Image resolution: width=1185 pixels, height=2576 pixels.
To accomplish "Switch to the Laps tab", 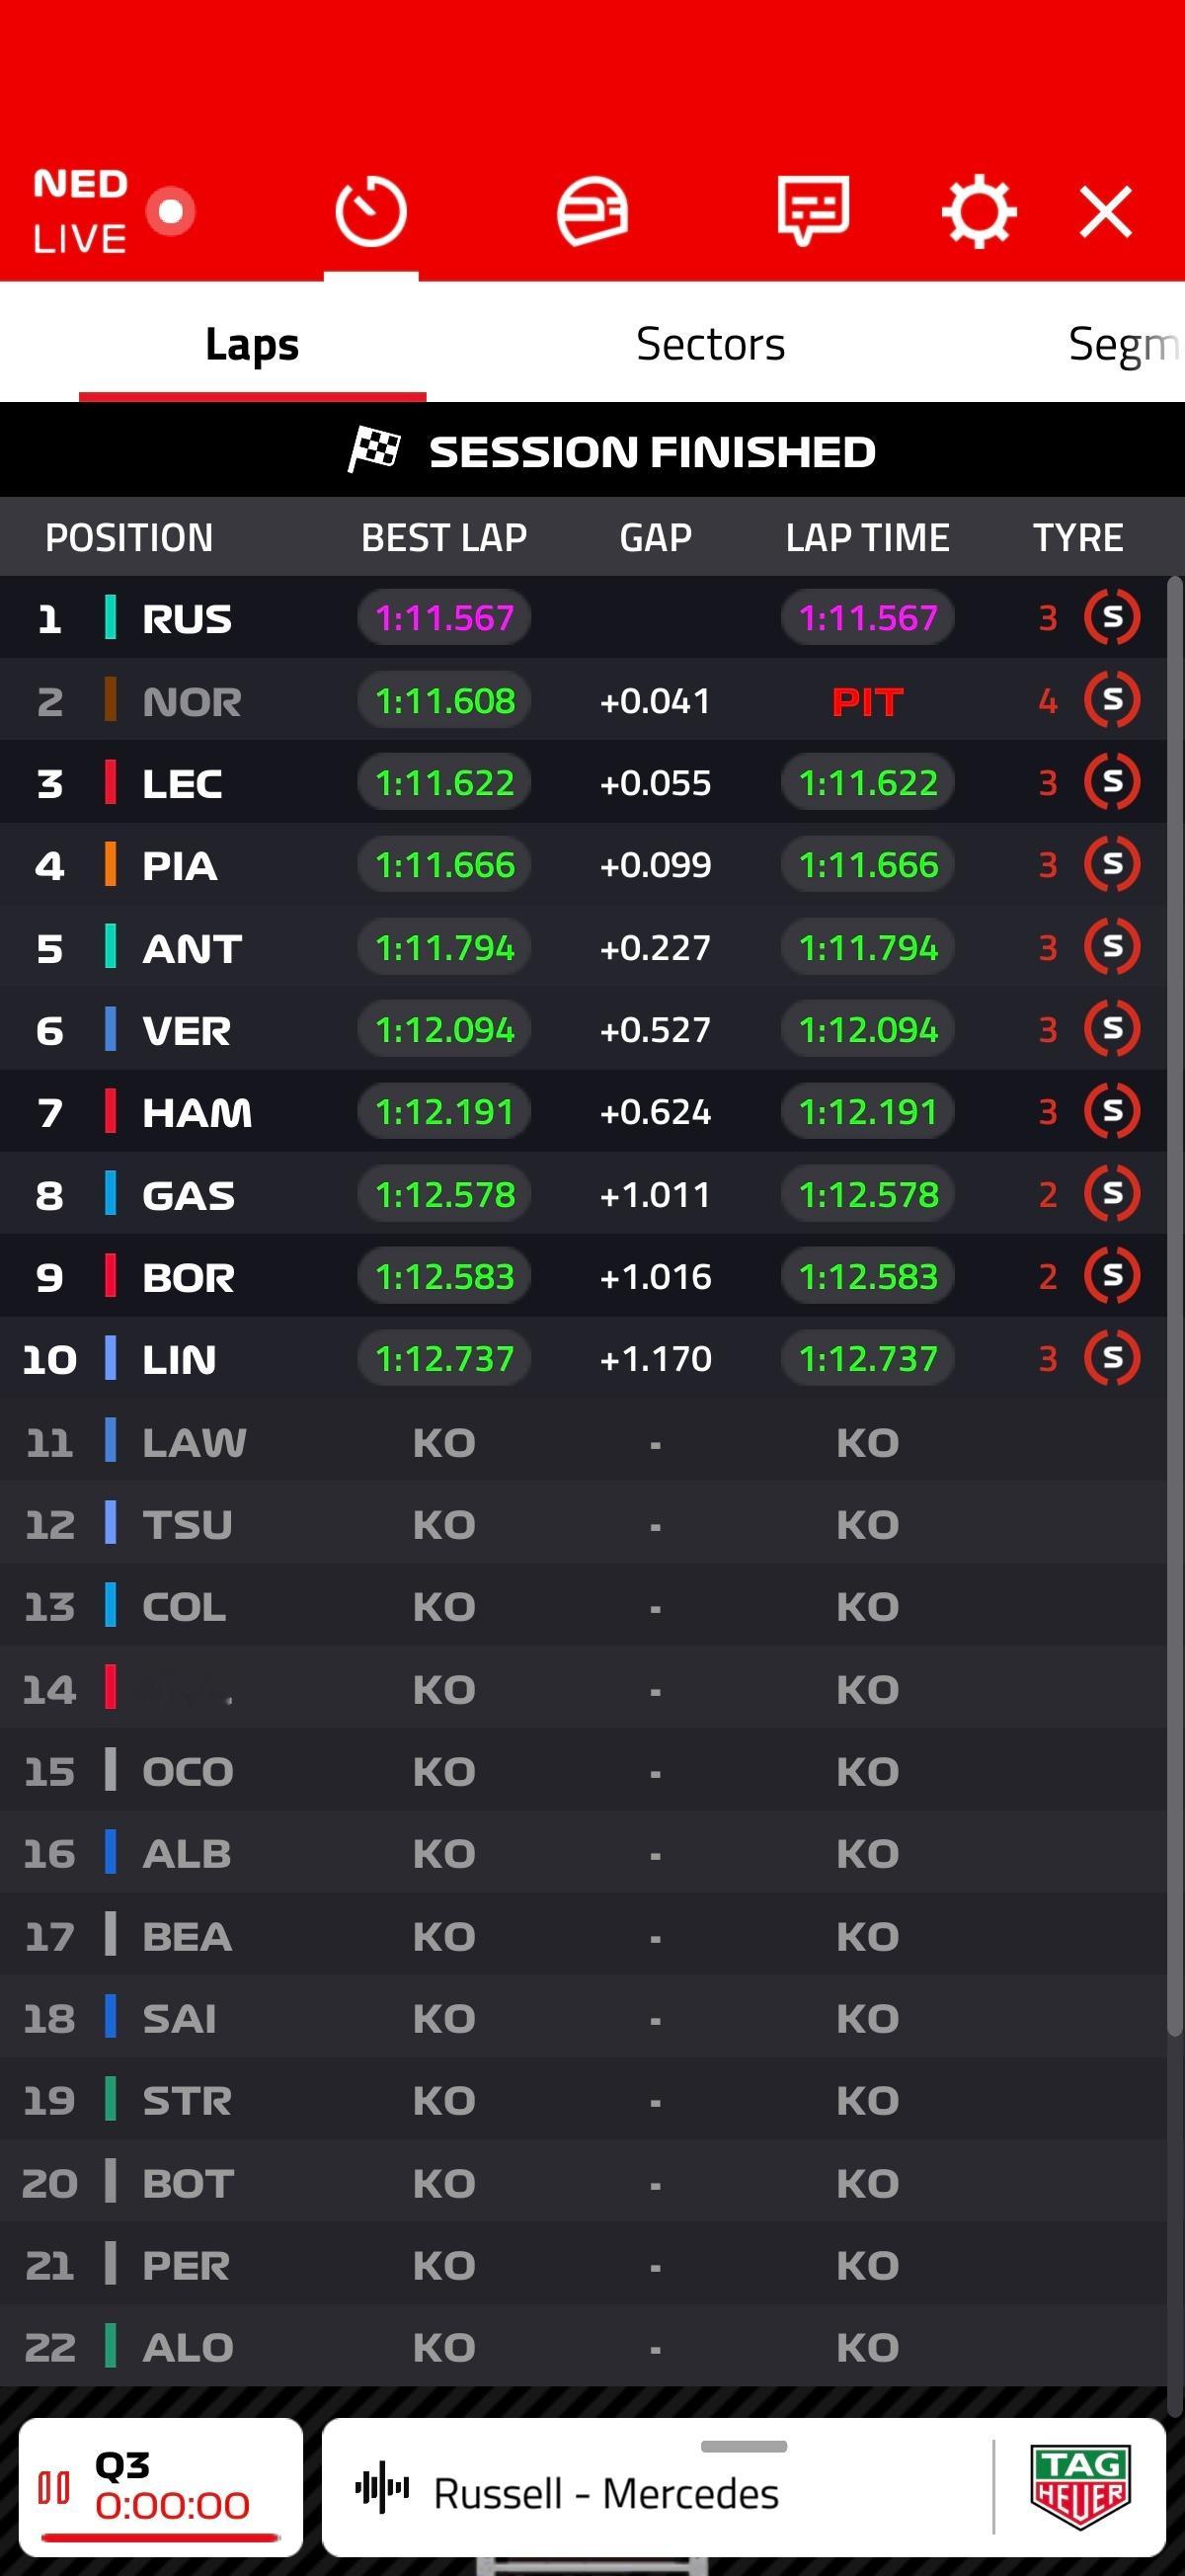I will click(x=252, y=345).
